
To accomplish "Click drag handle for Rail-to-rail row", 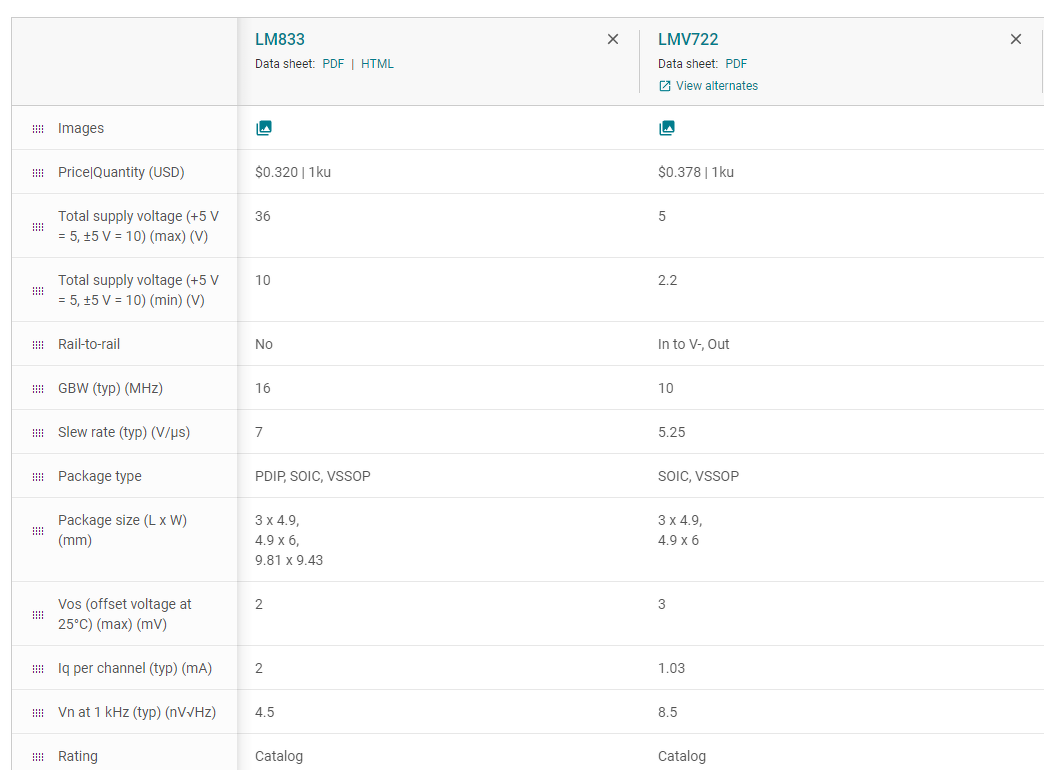I will pos(38,344).
